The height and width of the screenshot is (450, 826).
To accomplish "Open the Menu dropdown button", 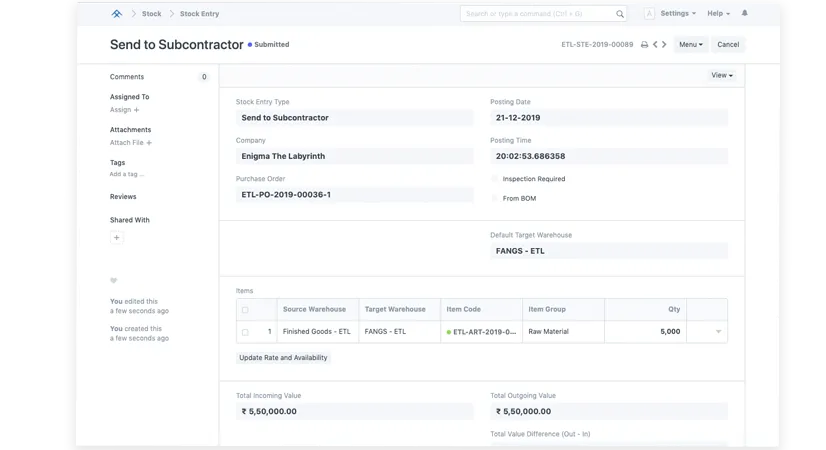I will [690, 45].
